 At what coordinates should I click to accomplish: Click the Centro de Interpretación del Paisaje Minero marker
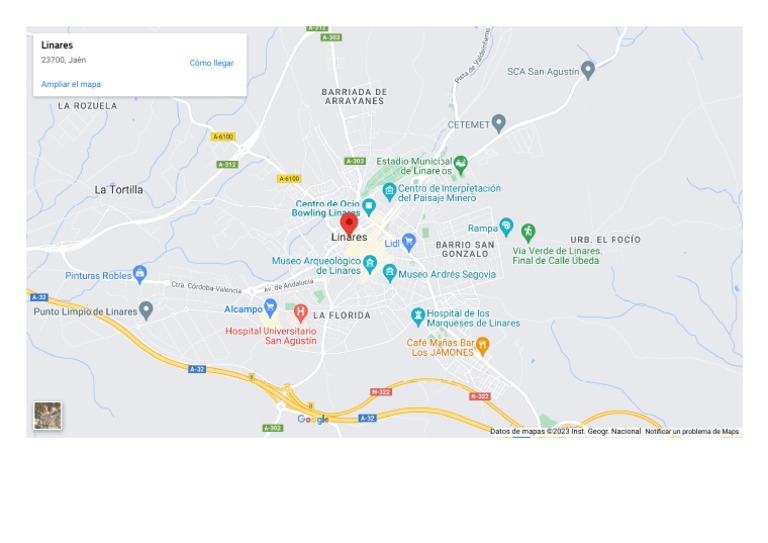[x=389, y=192]
